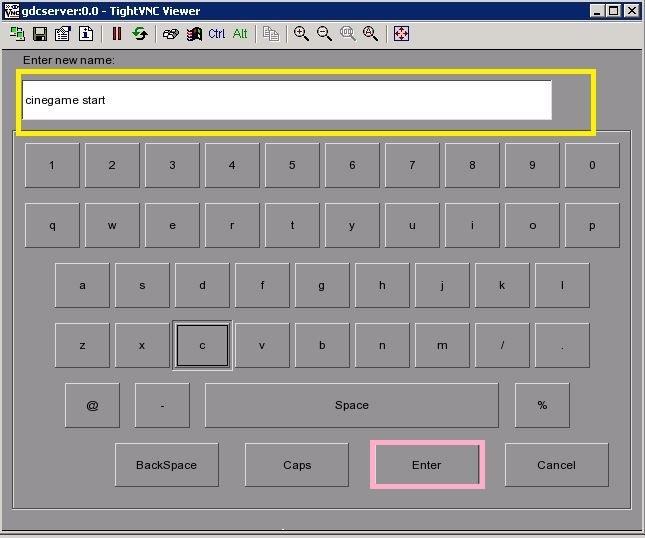Tap the 2 key
Viewport: 645px width, 538px height.
(112, 165)
